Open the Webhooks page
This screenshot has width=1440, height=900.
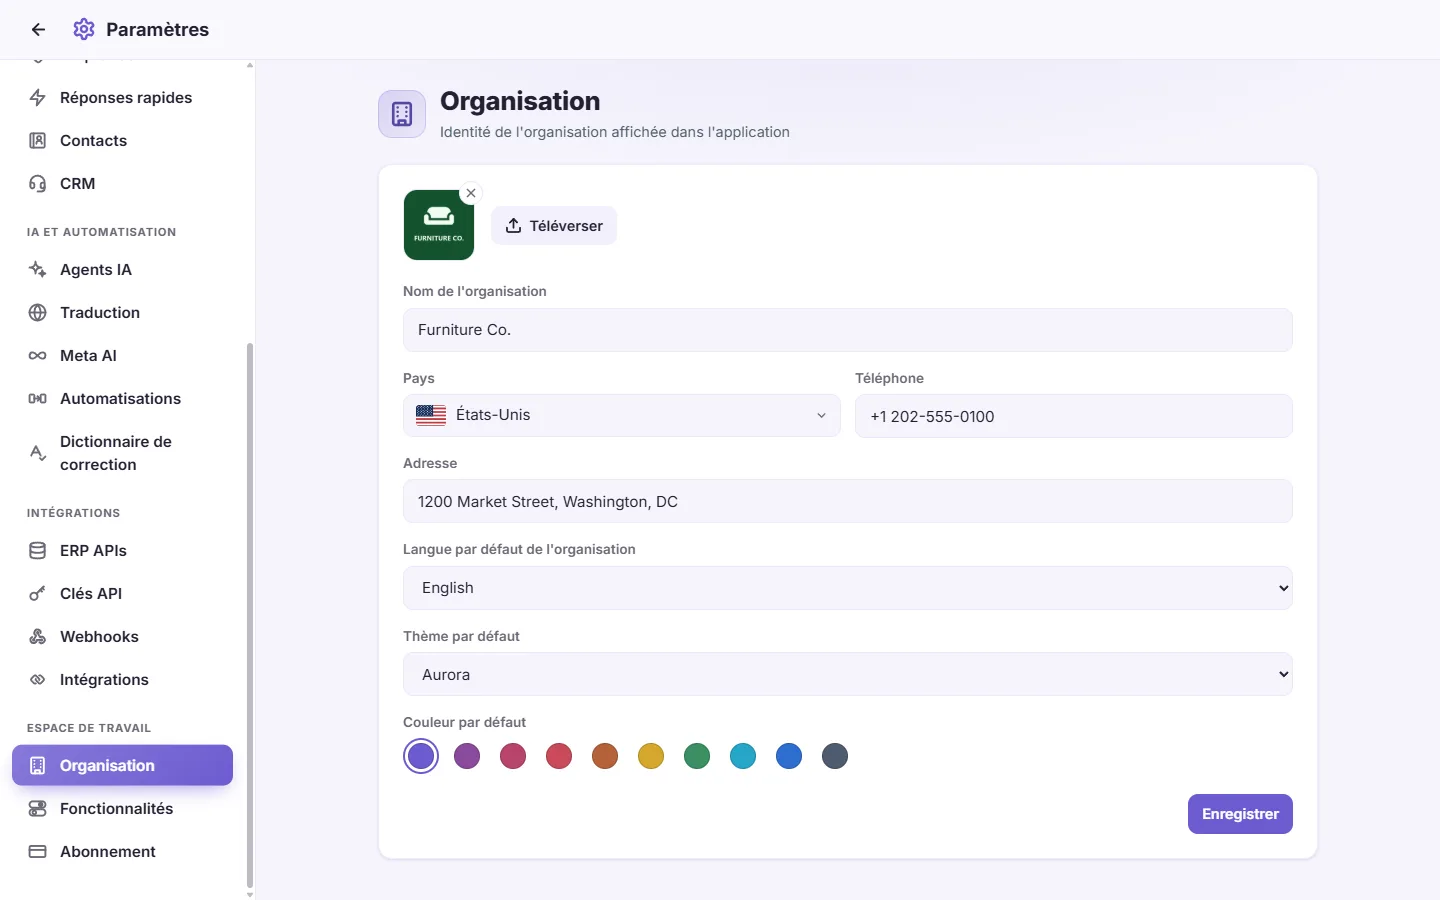[x=122, y=637]
